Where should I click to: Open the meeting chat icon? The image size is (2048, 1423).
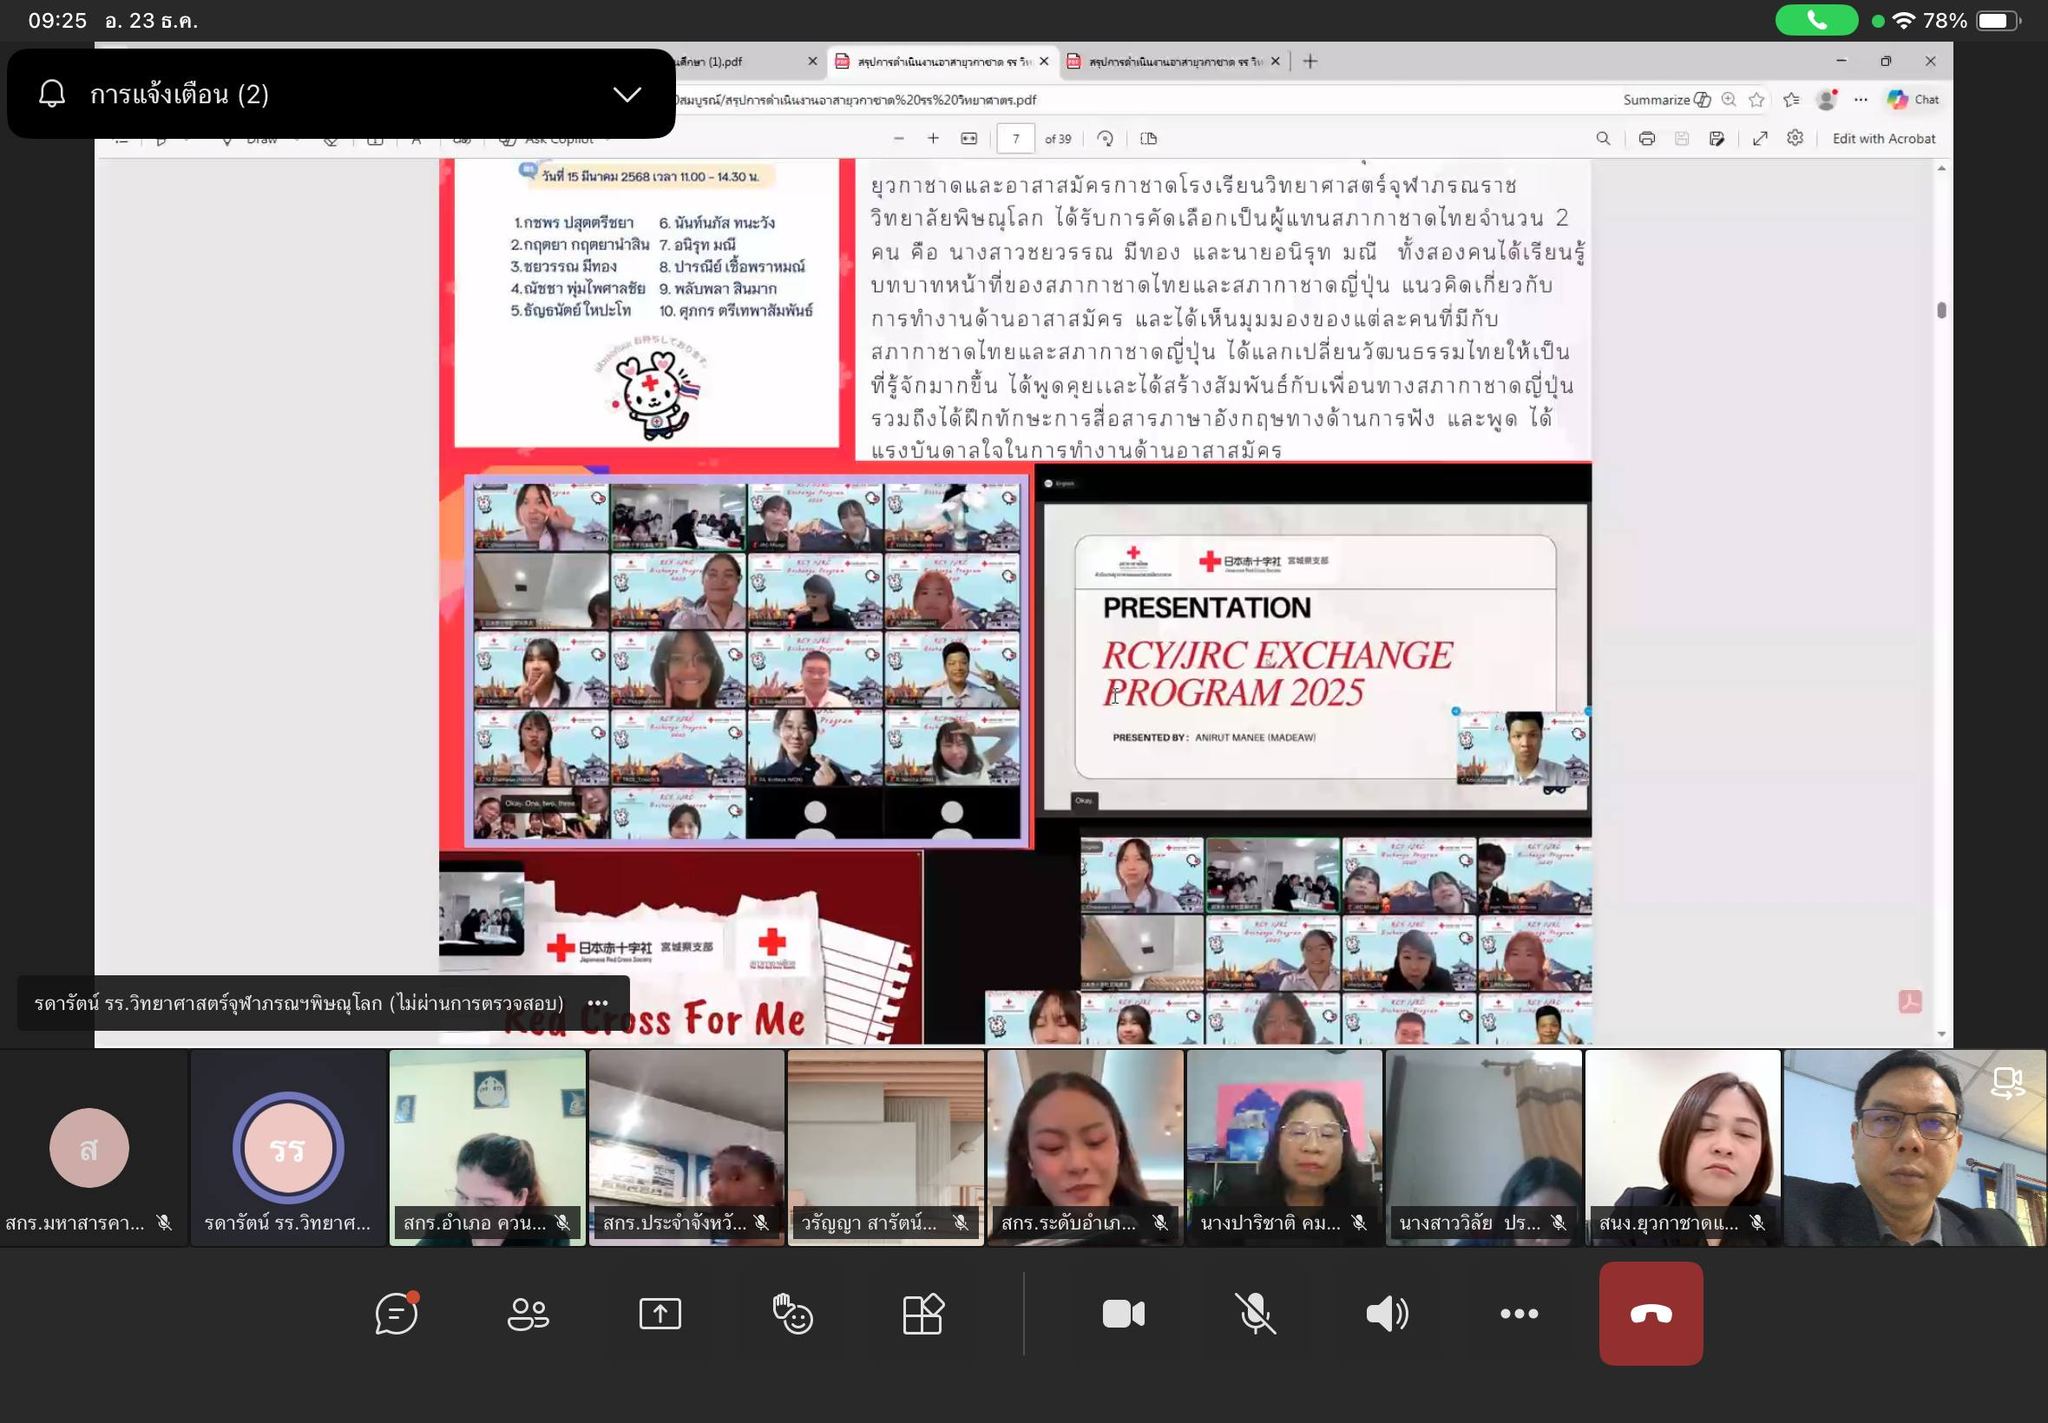(396, 1313)
